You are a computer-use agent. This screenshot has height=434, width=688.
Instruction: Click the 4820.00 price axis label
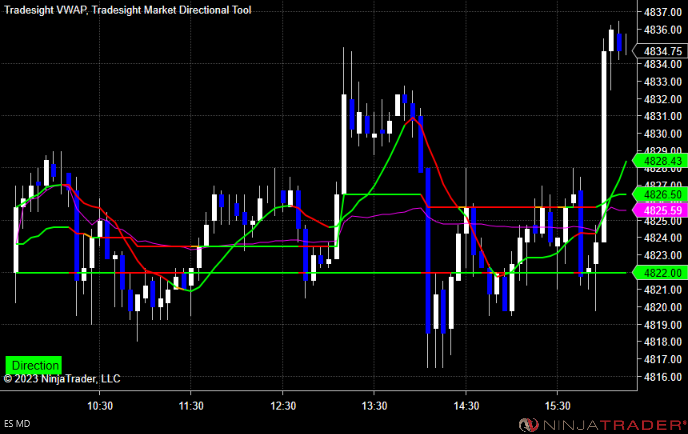(663, 307)
